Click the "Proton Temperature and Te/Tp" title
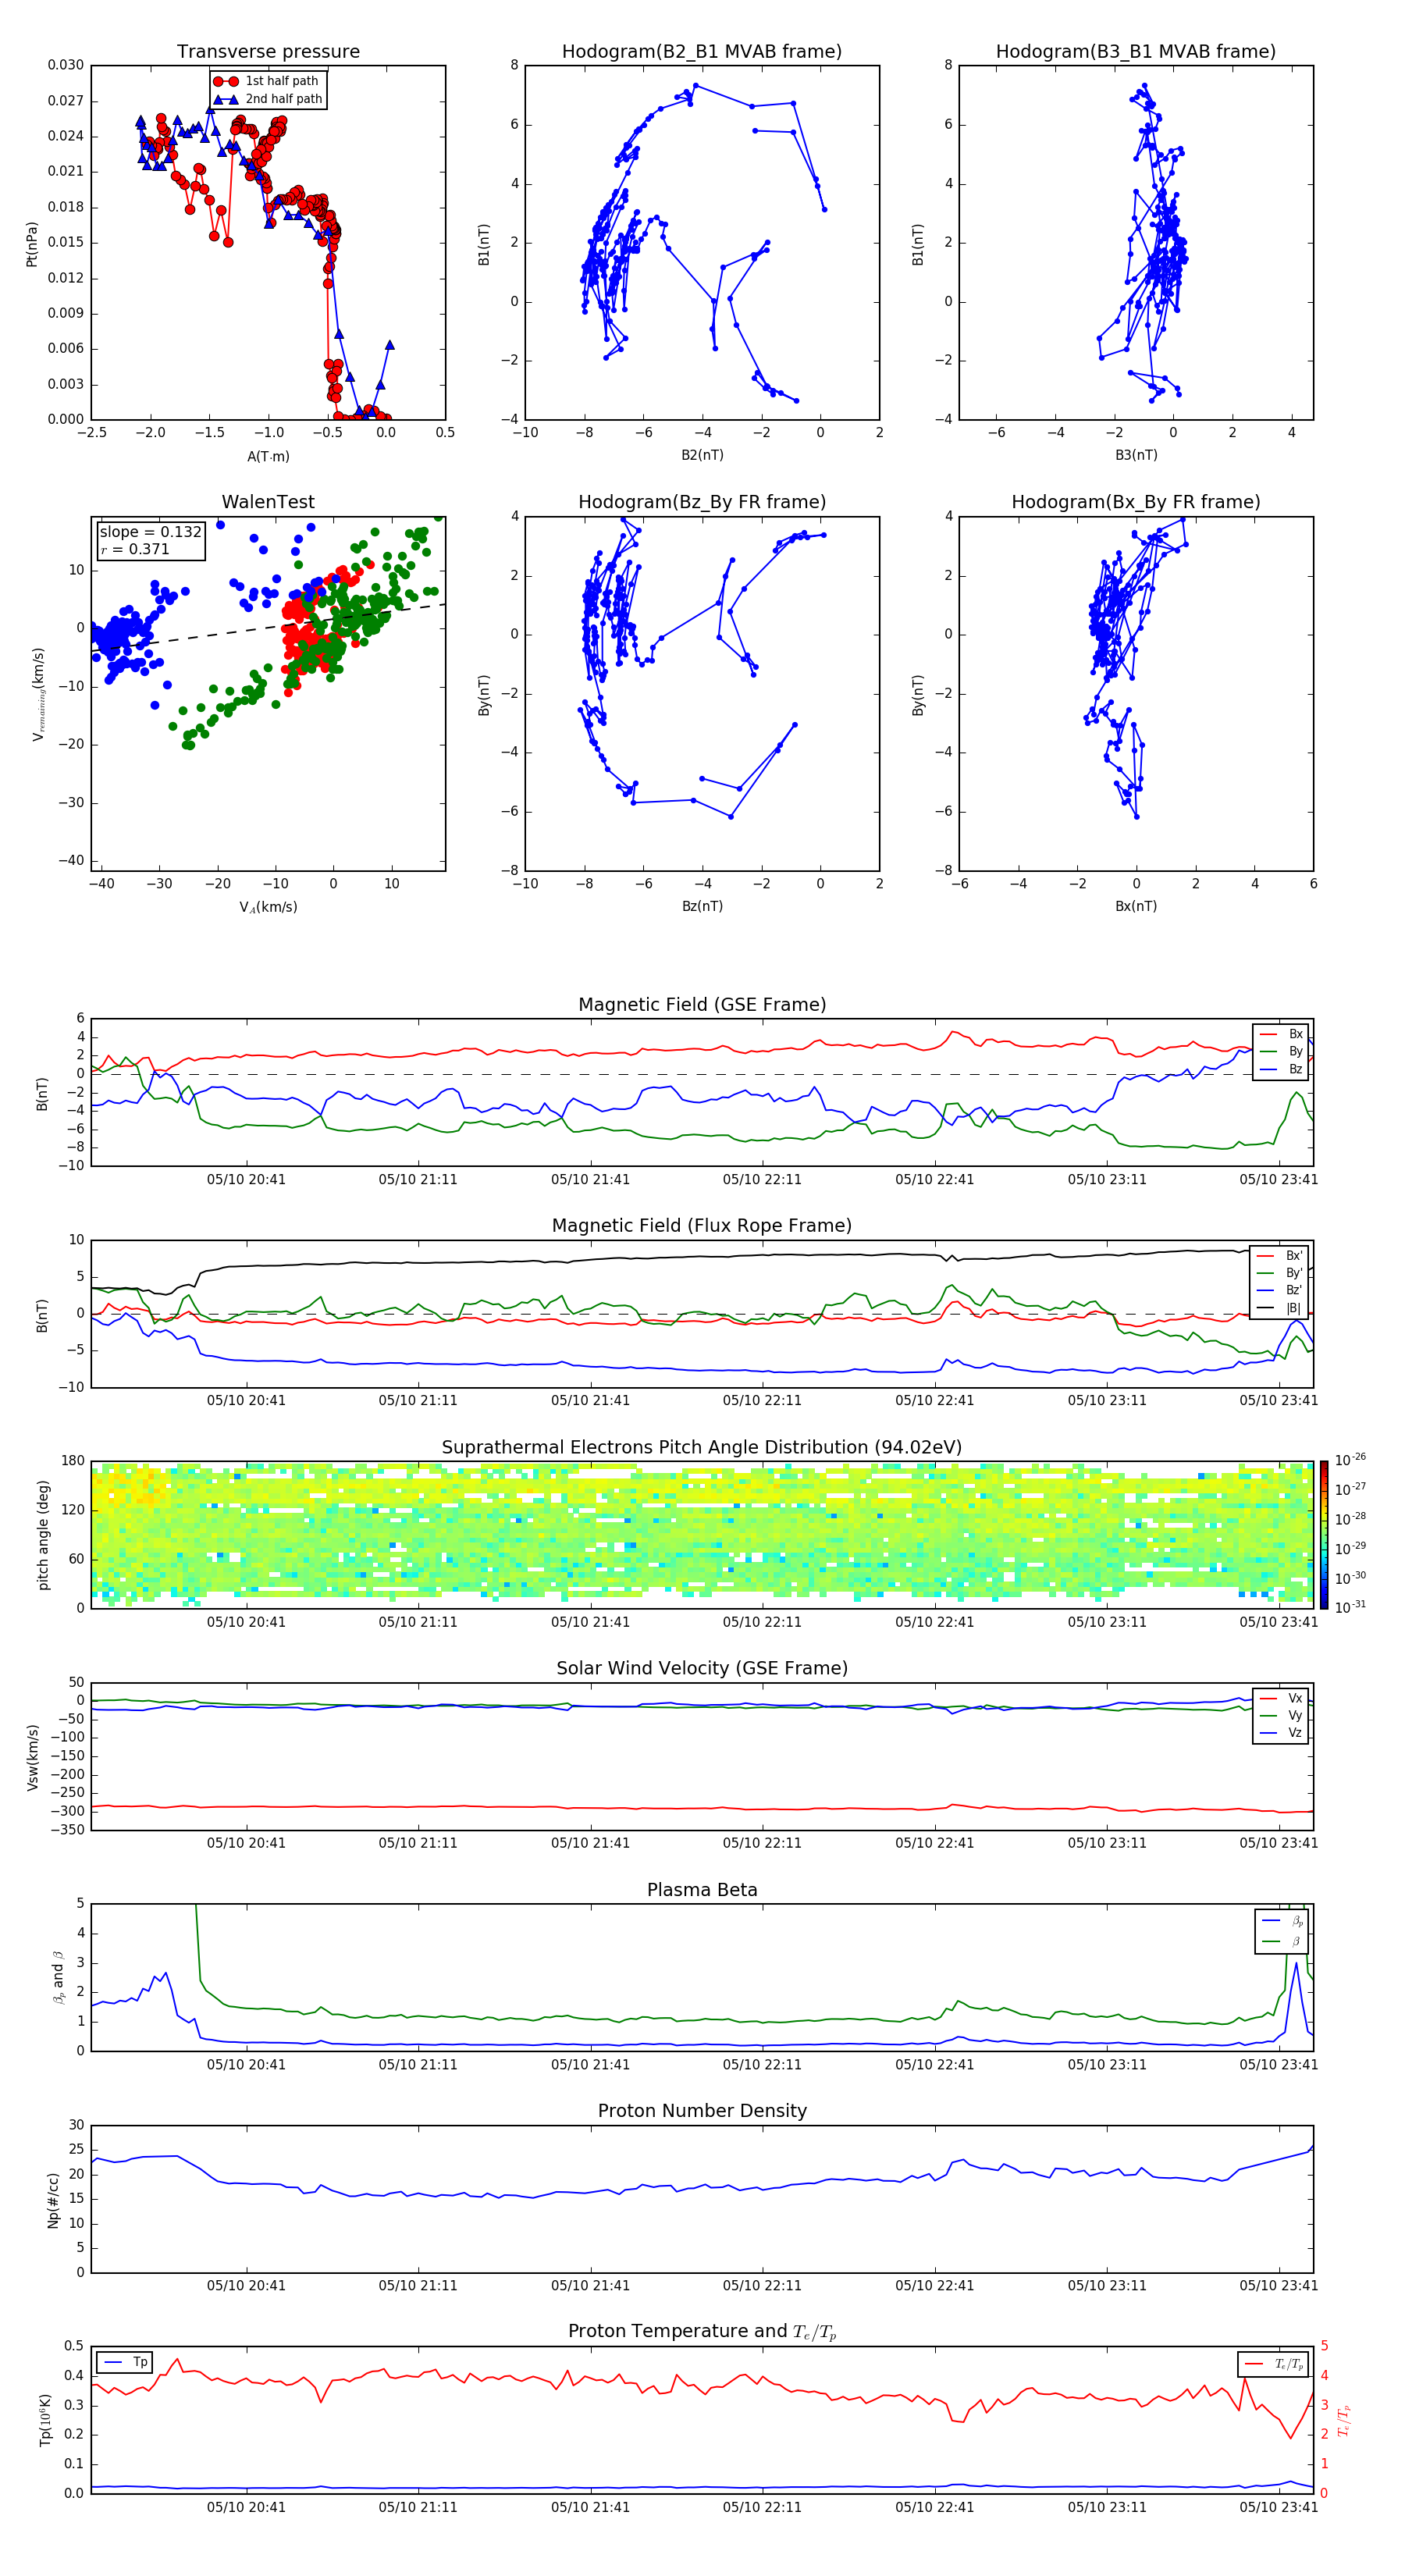Screen dimensions: 1405x2576 [702, 2332]
